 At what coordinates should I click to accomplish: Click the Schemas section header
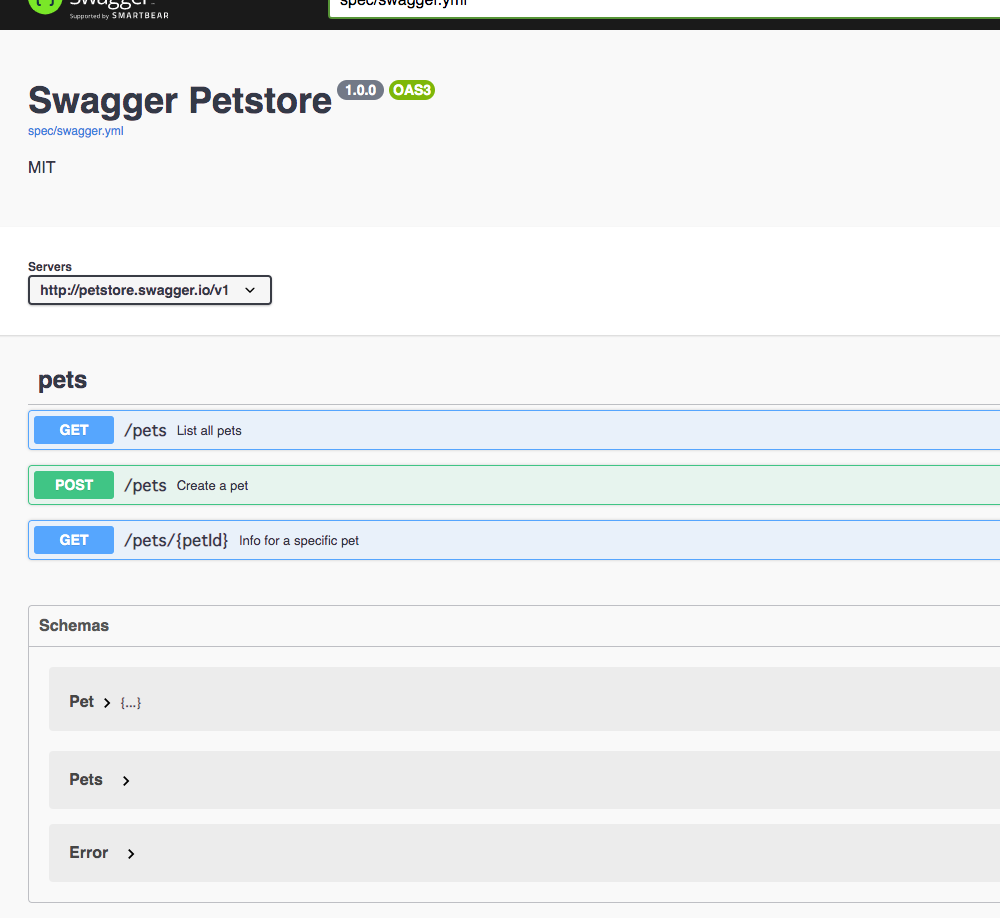tap(73, 625)
